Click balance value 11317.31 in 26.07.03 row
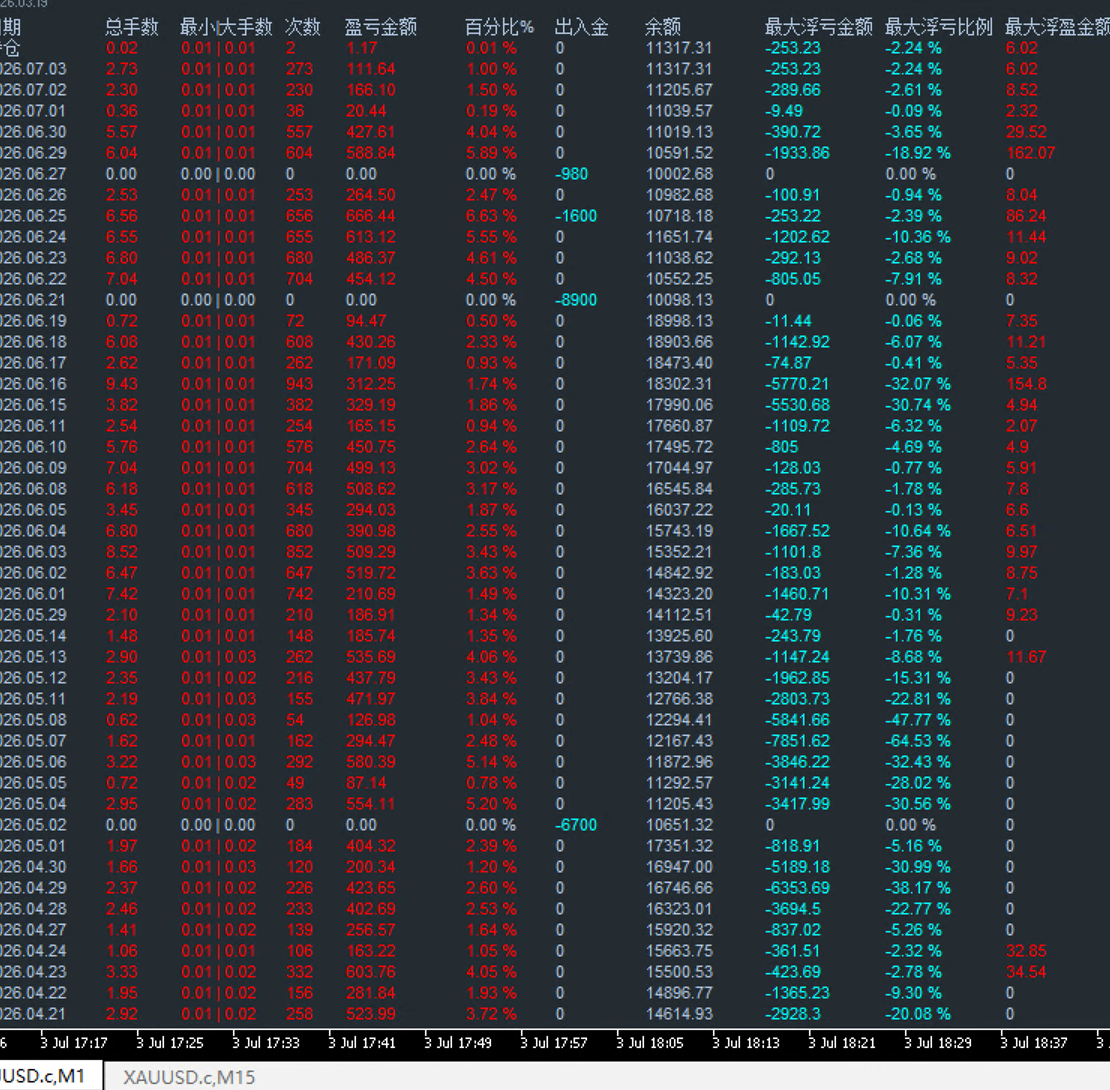This screenshot has width=1110, height=1090. click(679, 69)
